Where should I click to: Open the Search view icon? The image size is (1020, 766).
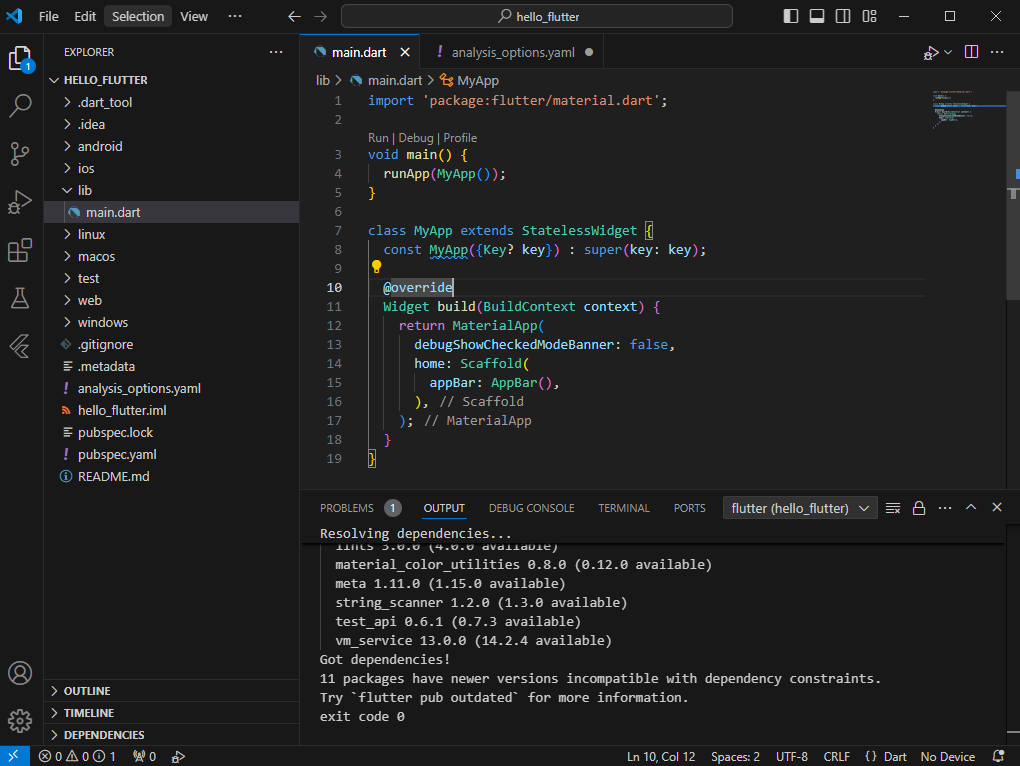pyautogui.click(x=20, y=105)
